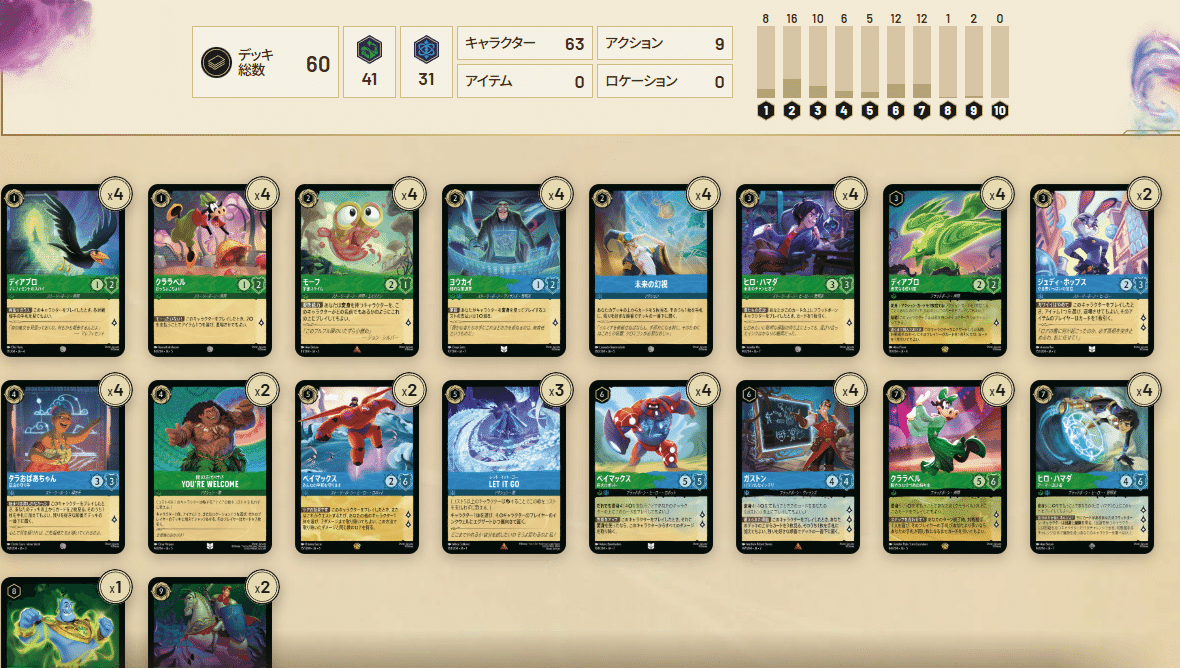
Task: Click the cost 4 hexagon icon
Action: tap(844, 111)
